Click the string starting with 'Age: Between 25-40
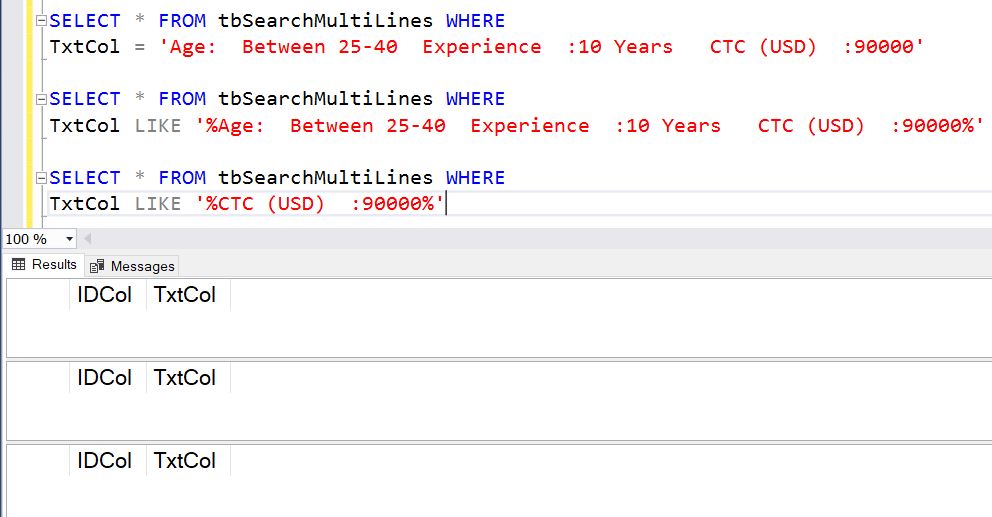992x517 pixels. click(541, 47)
